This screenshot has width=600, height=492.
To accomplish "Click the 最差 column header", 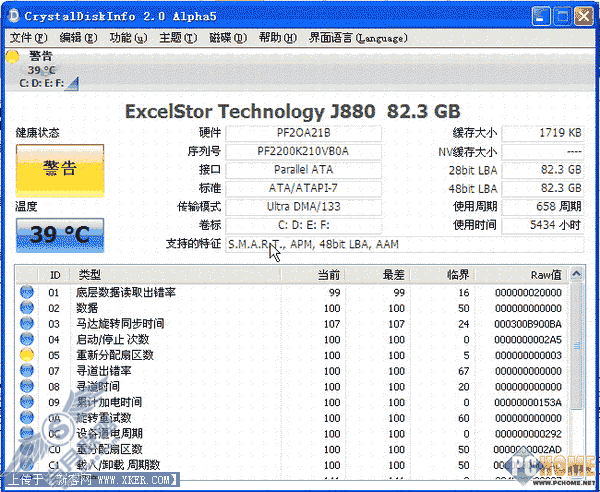I will [x=377, y=275].
